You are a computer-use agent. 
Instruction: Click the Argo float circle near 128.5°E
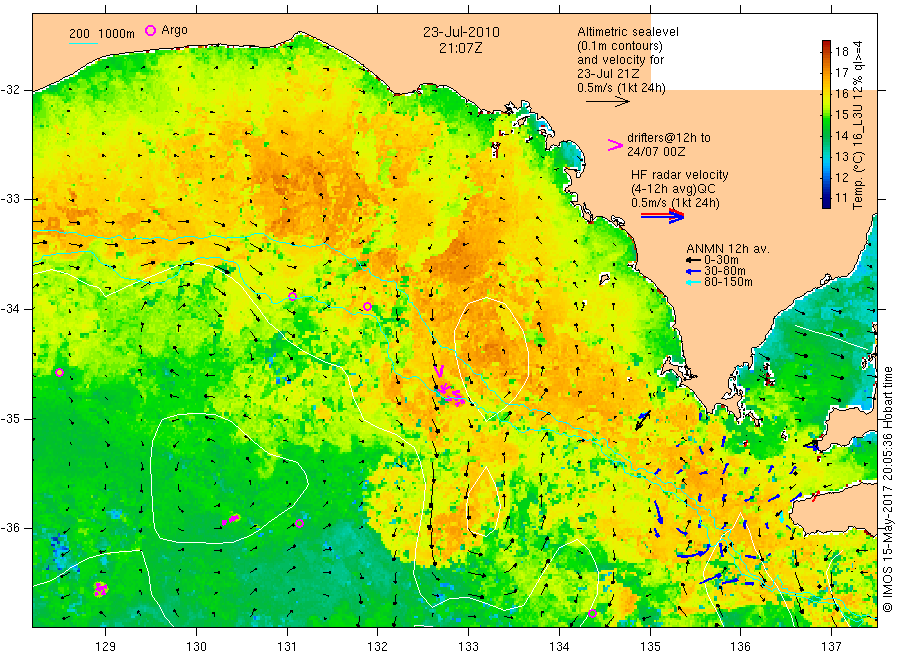(x=59, y=372)
